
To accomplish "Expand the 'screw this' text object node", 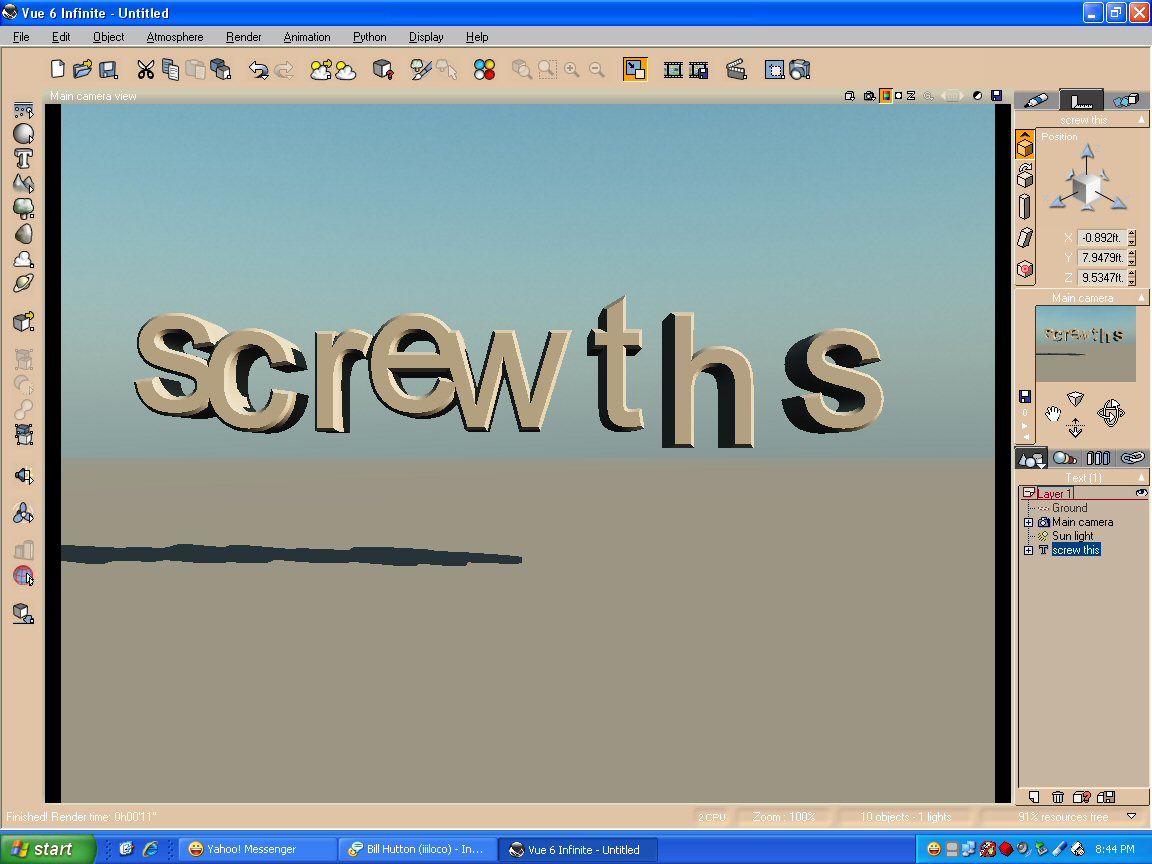I will coord(1028,550).
